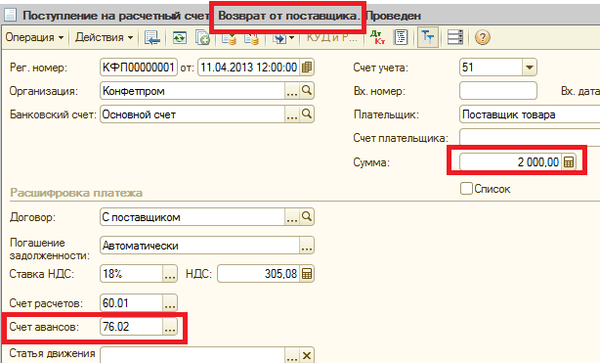Open the calculator icon for Сумма

[x=569, y=162]
